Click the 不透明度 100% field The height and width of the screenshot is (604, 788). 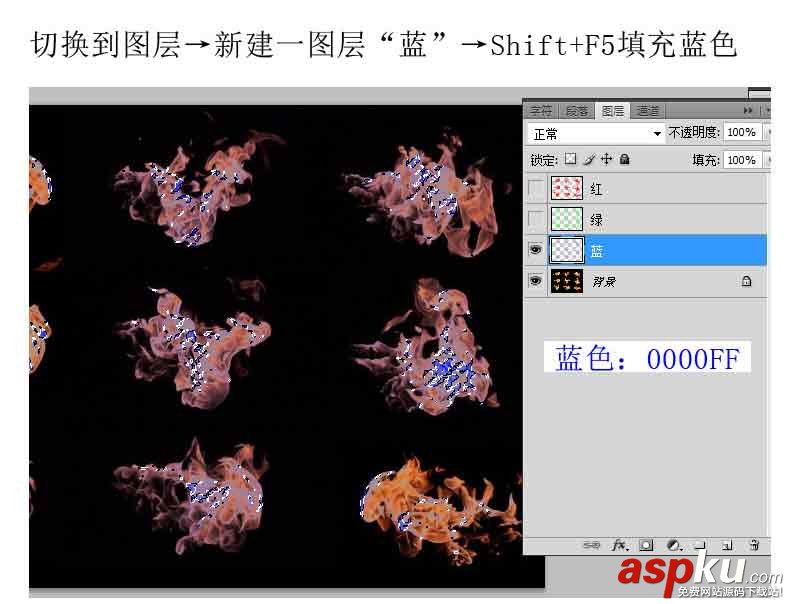click(x=742, y=133)
